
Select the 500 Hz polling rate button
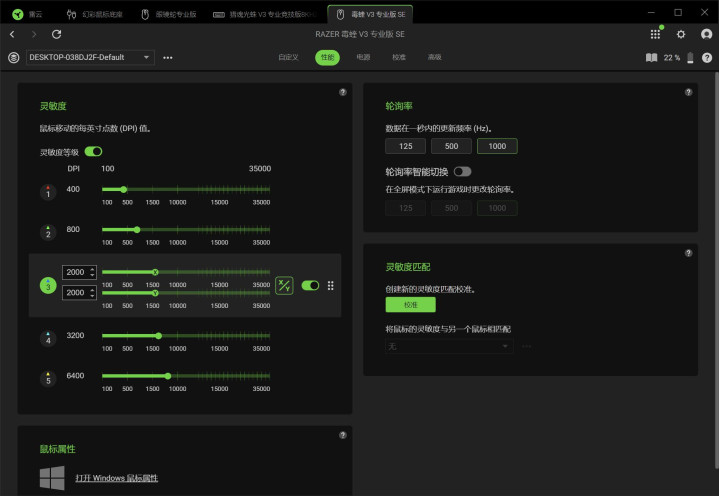[x=451, y=146]
